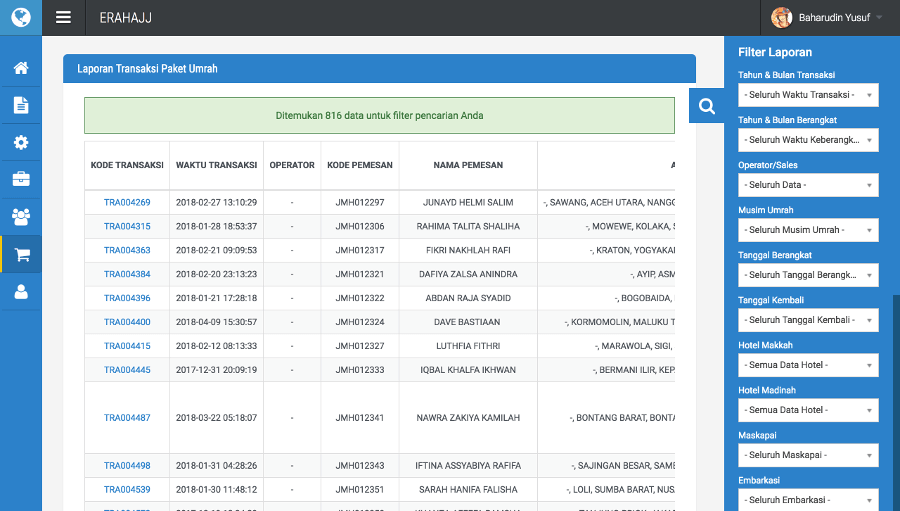Open the single user sidebar icon
The width and height of the screenshot is (900, 511).
pos(21,292)
